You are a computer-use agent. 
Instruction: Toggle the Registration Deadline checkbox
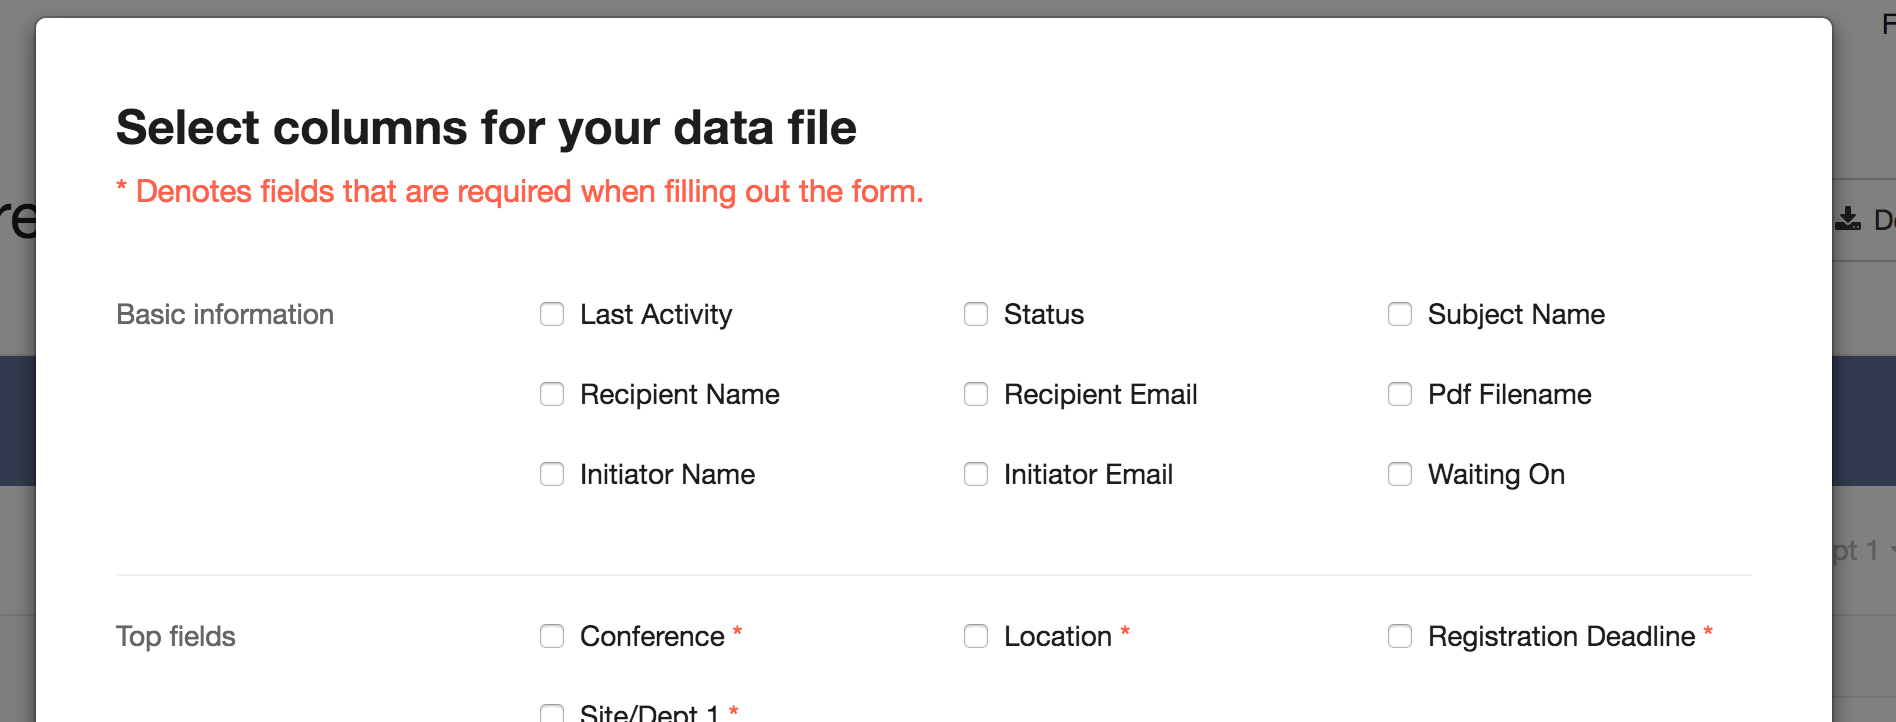(x=1400, y=636)
